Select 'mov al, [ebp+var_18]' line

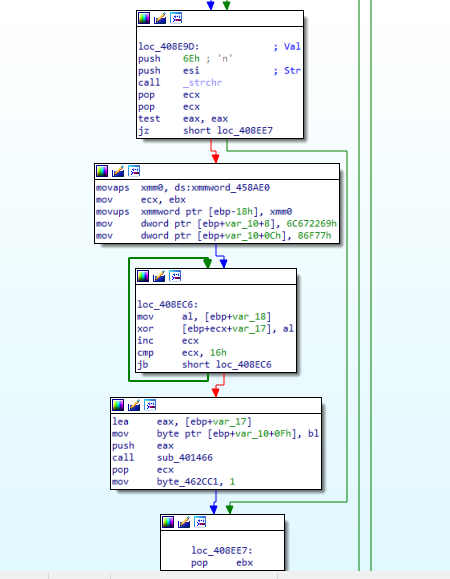(x=204, y=317)
